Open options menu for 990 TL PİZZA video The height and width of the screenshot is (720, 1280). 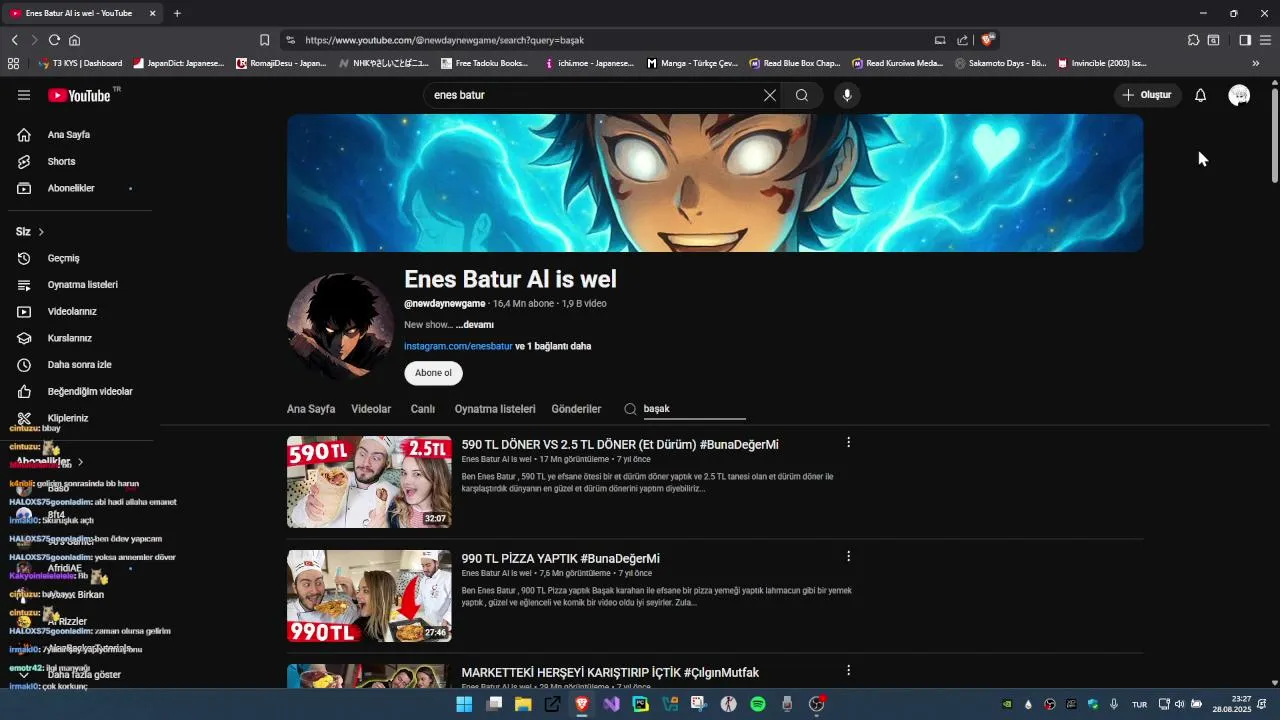pos(849,556)
